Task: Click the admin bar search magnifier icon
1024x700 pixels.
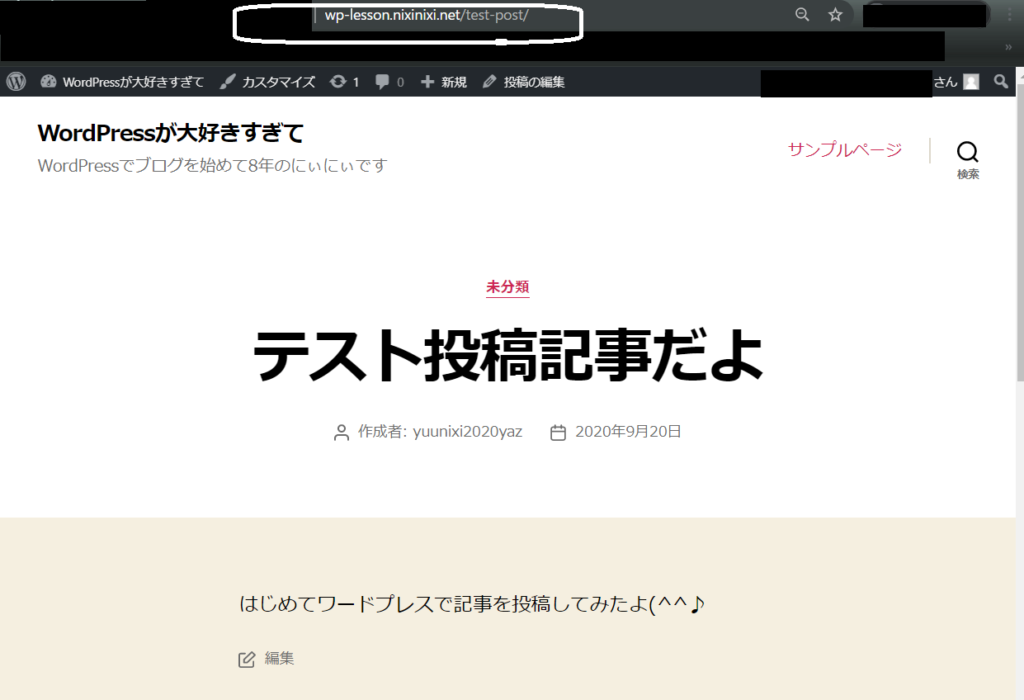Action: (1001, 82)
